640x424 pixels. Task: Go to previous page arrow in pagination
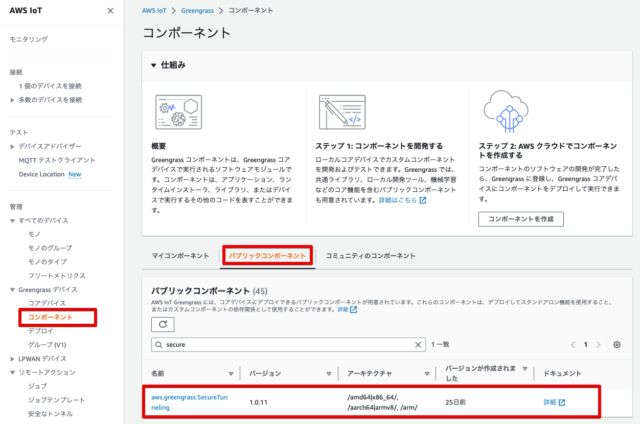pyautogui.click(x=573, y=345)
